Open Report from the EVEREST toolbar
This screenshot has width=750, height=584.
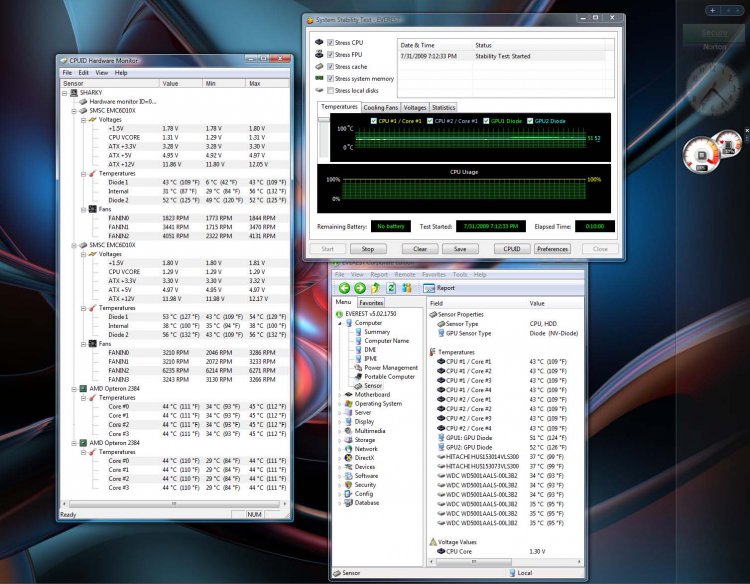439,288
